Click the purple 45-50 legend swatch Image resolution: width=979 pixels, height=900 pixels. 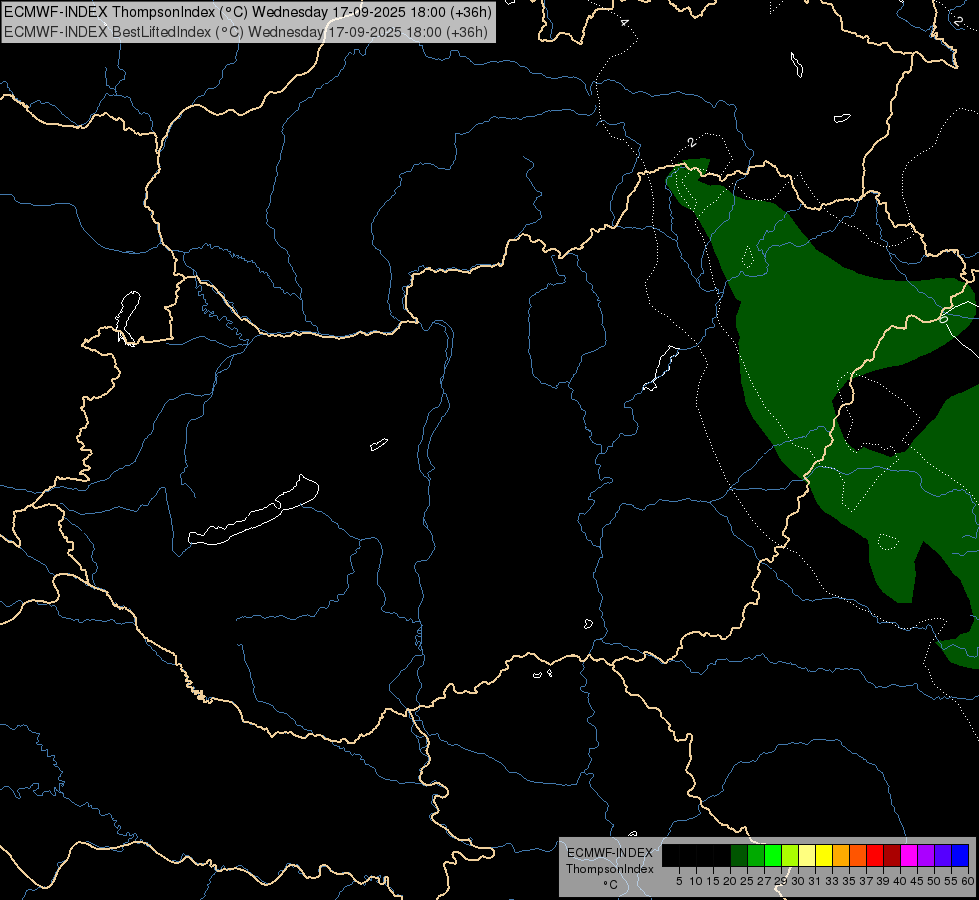(926, 855)
